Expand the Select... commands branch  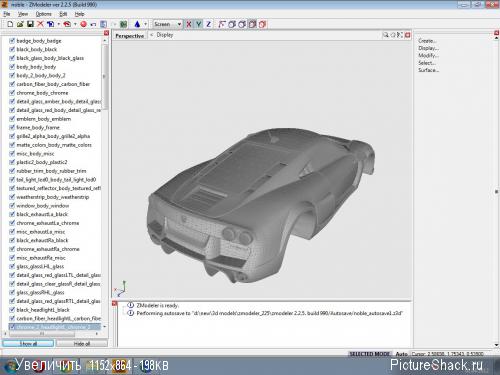pyautogui.click(x=427, y=63)
